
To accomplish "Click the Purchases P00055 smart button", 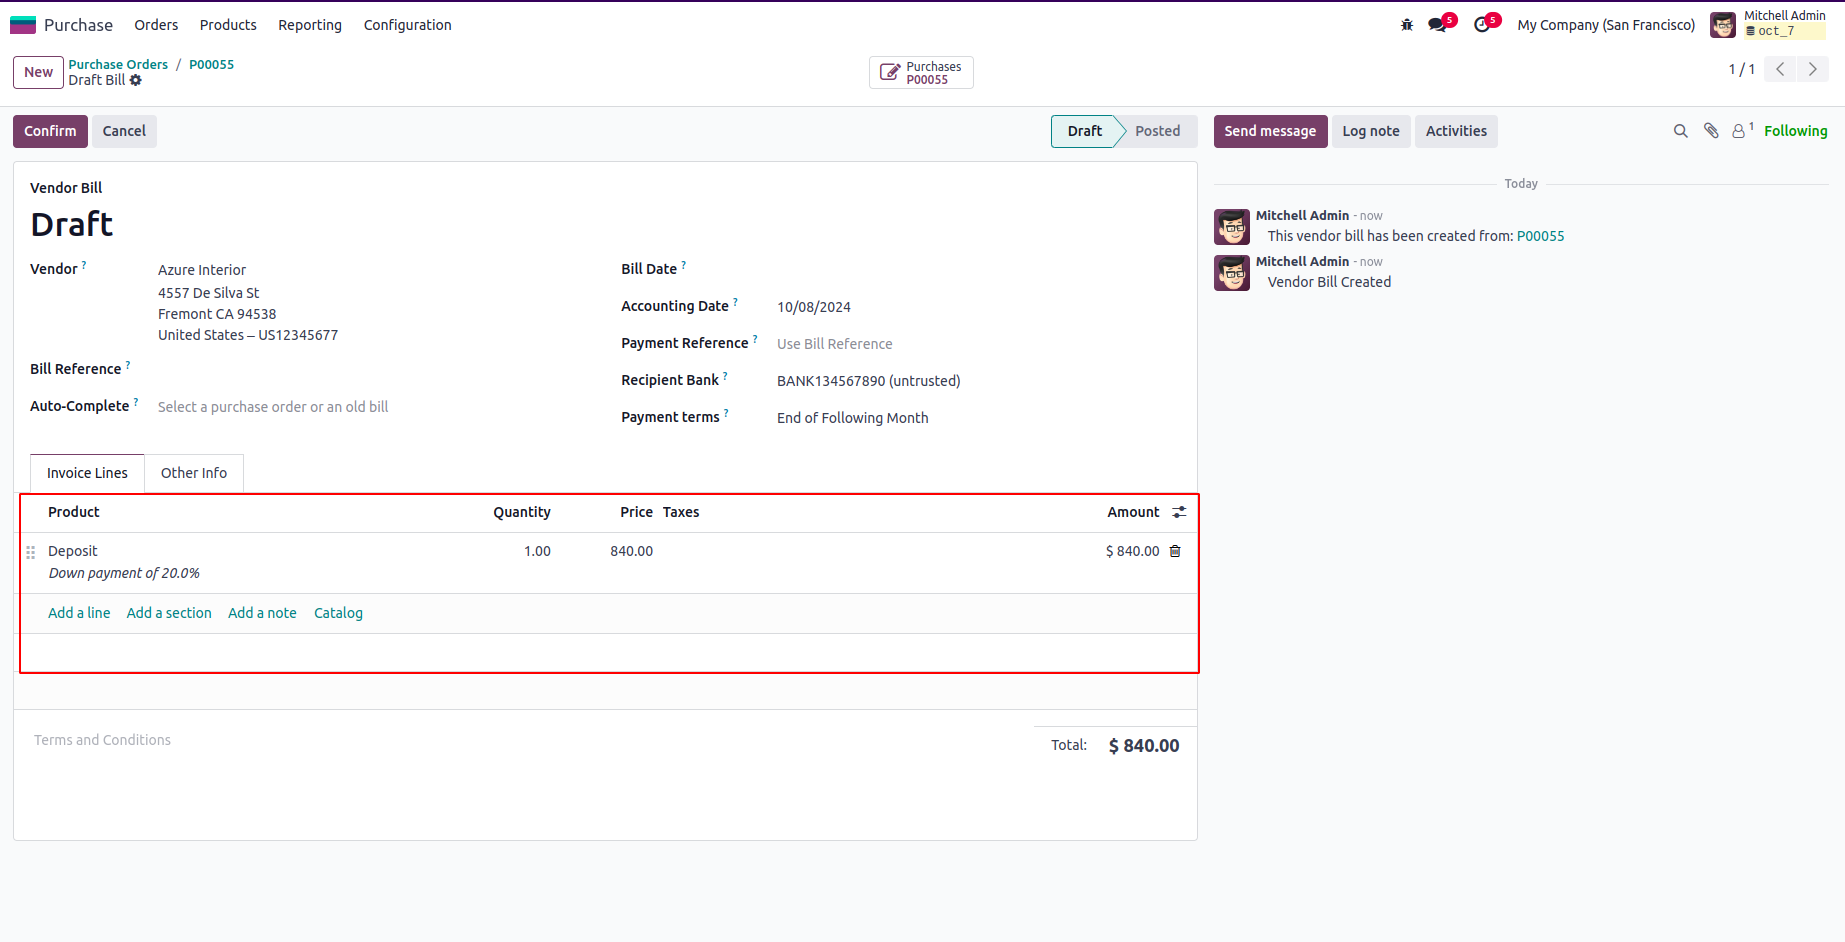I will (921, 73).
